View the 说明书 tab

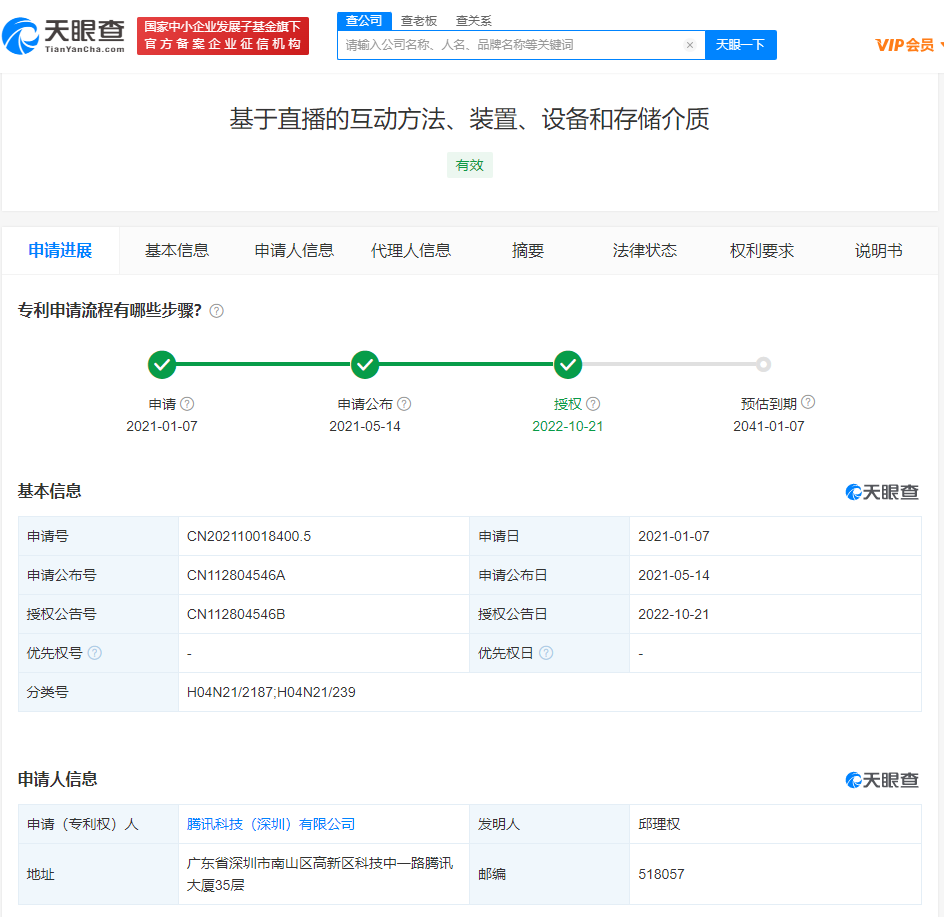(x=878, y=250)
